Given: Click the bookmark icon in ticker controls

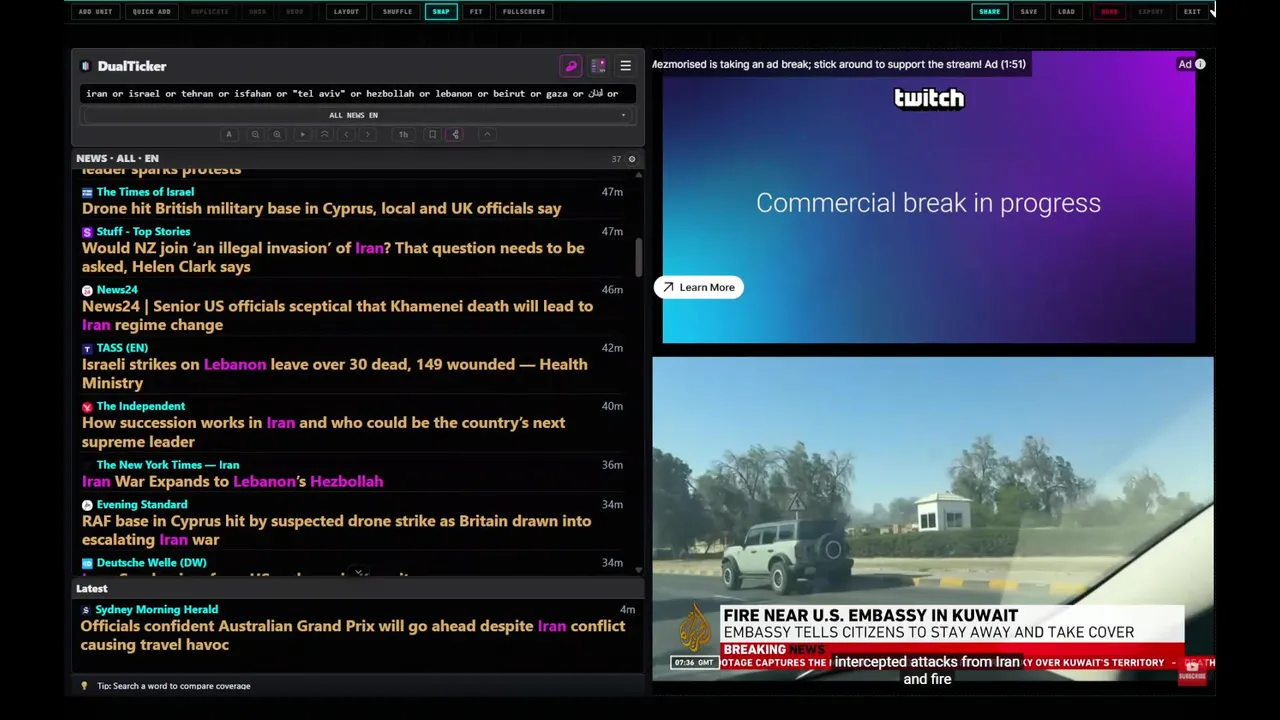Looking at the screenshot, I should point(432,134).
